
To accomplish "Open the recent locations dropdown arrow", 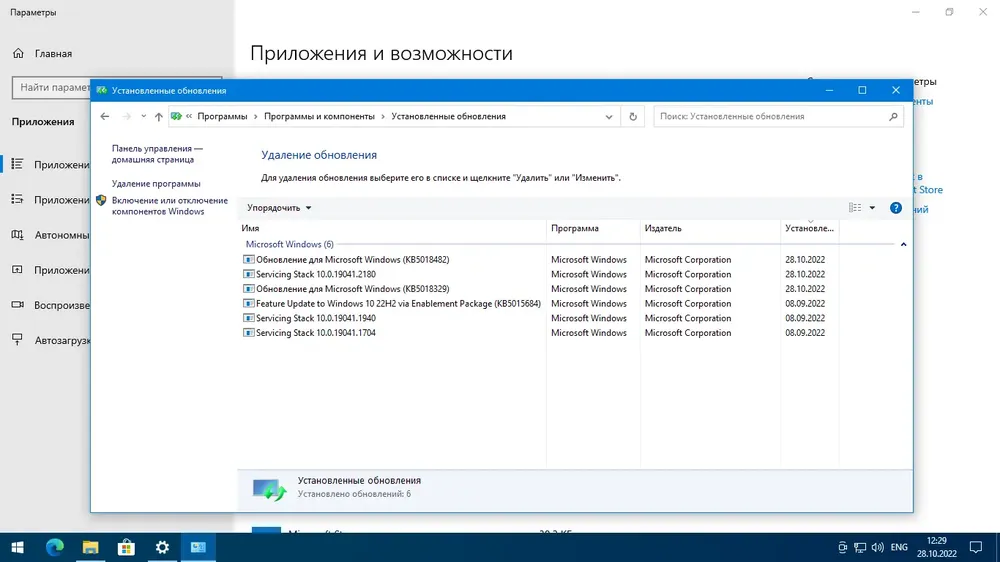I will click(x=143, y=116).
